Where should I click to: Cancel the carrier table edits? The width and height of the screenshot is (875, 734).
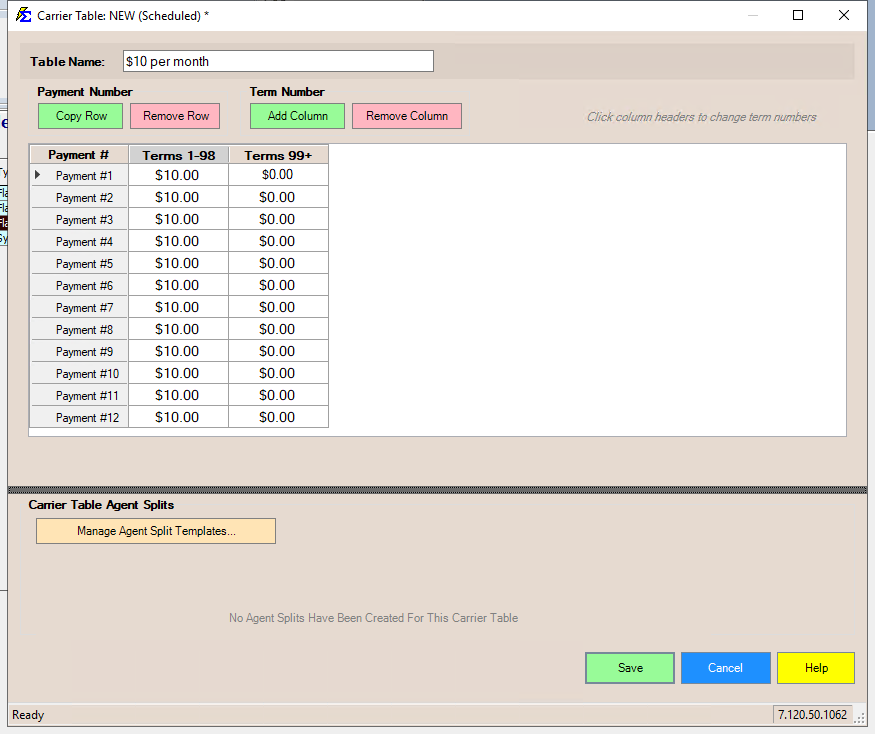[x=725, y=668]
